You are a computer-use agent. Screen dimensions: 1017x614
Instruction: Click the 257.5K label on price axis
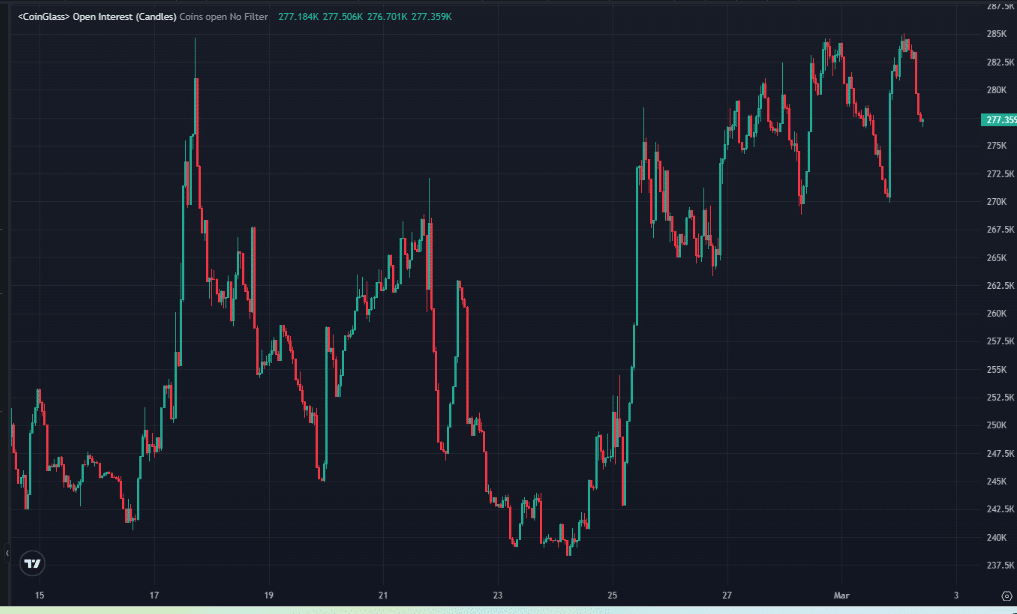click(x=1000, y=342)
